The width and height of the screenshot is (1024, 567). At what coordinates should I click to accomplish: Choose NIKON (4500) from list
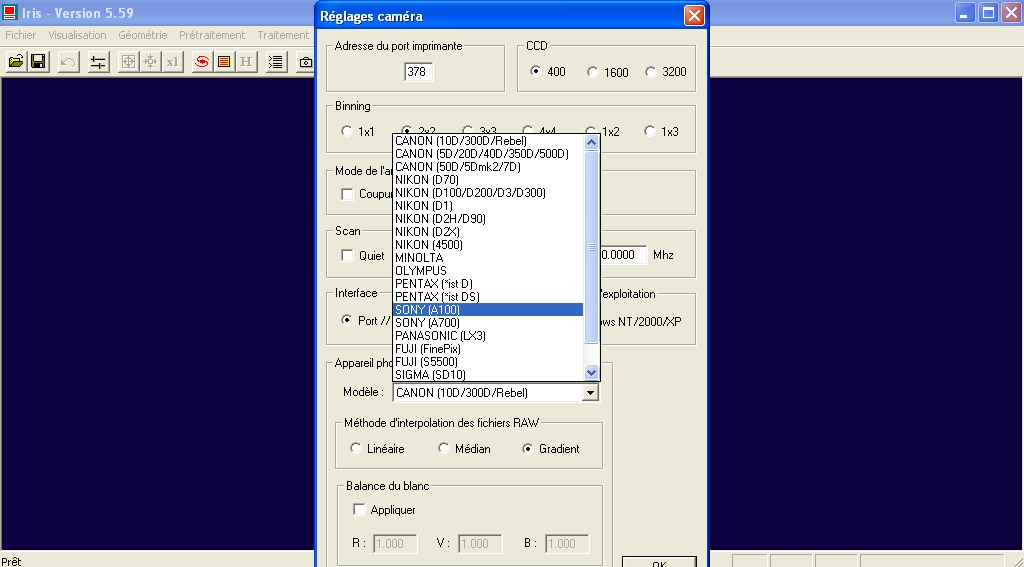tap(488, 245)
